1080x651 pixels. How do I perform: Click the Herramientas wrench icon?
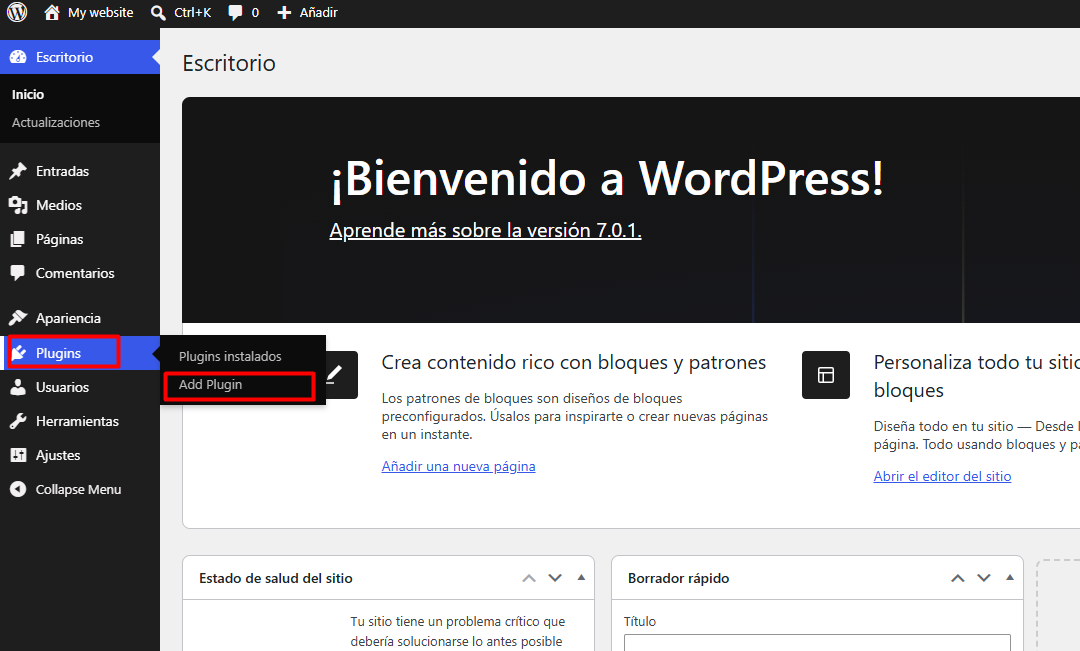[18, 421]
